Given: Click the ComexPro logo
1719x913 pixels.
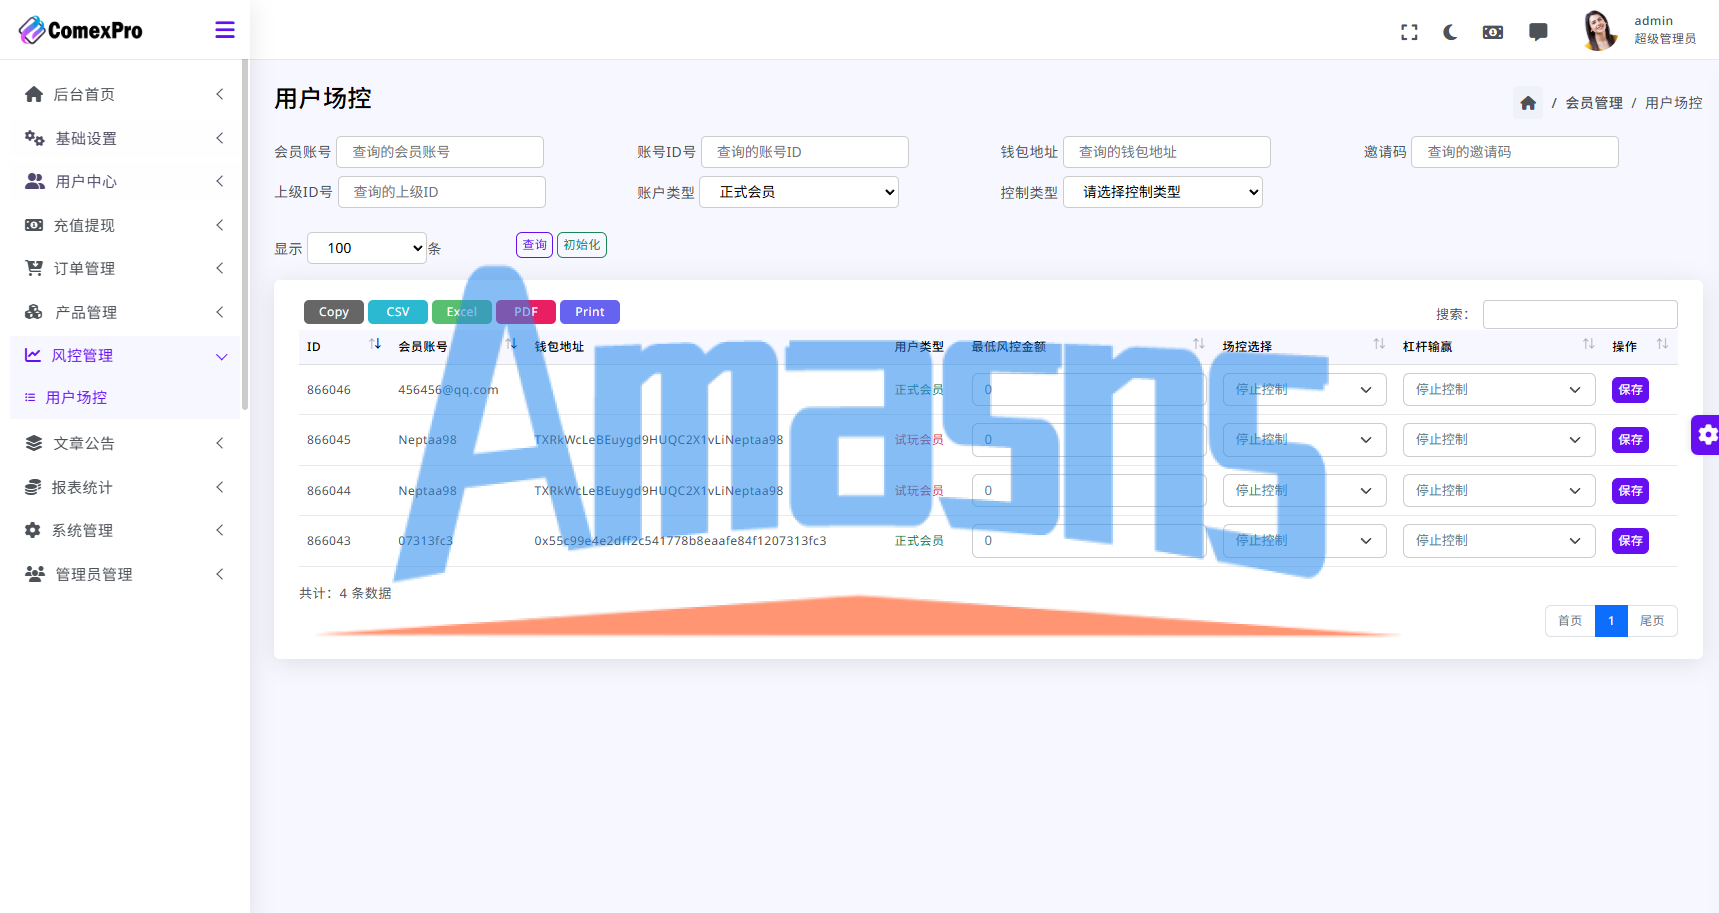Looking at the screenshot, I should [81, 30].
